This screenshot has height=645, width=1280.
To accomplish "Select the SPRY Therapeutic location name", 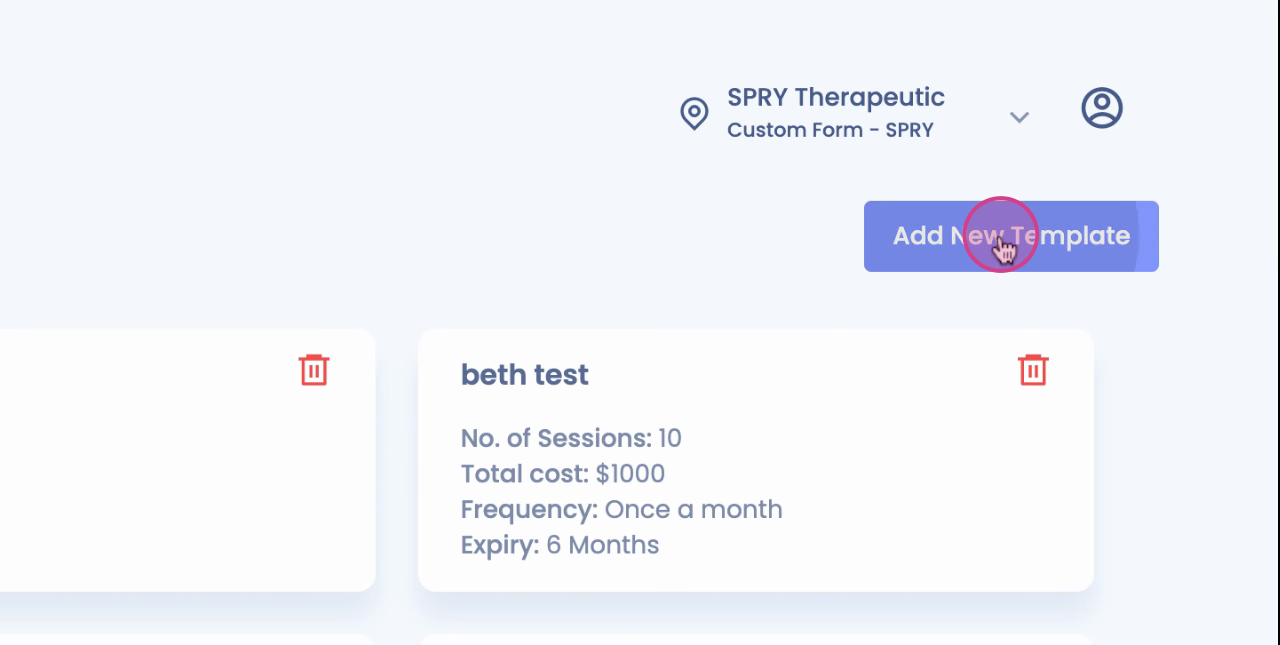I will point(835,97).
